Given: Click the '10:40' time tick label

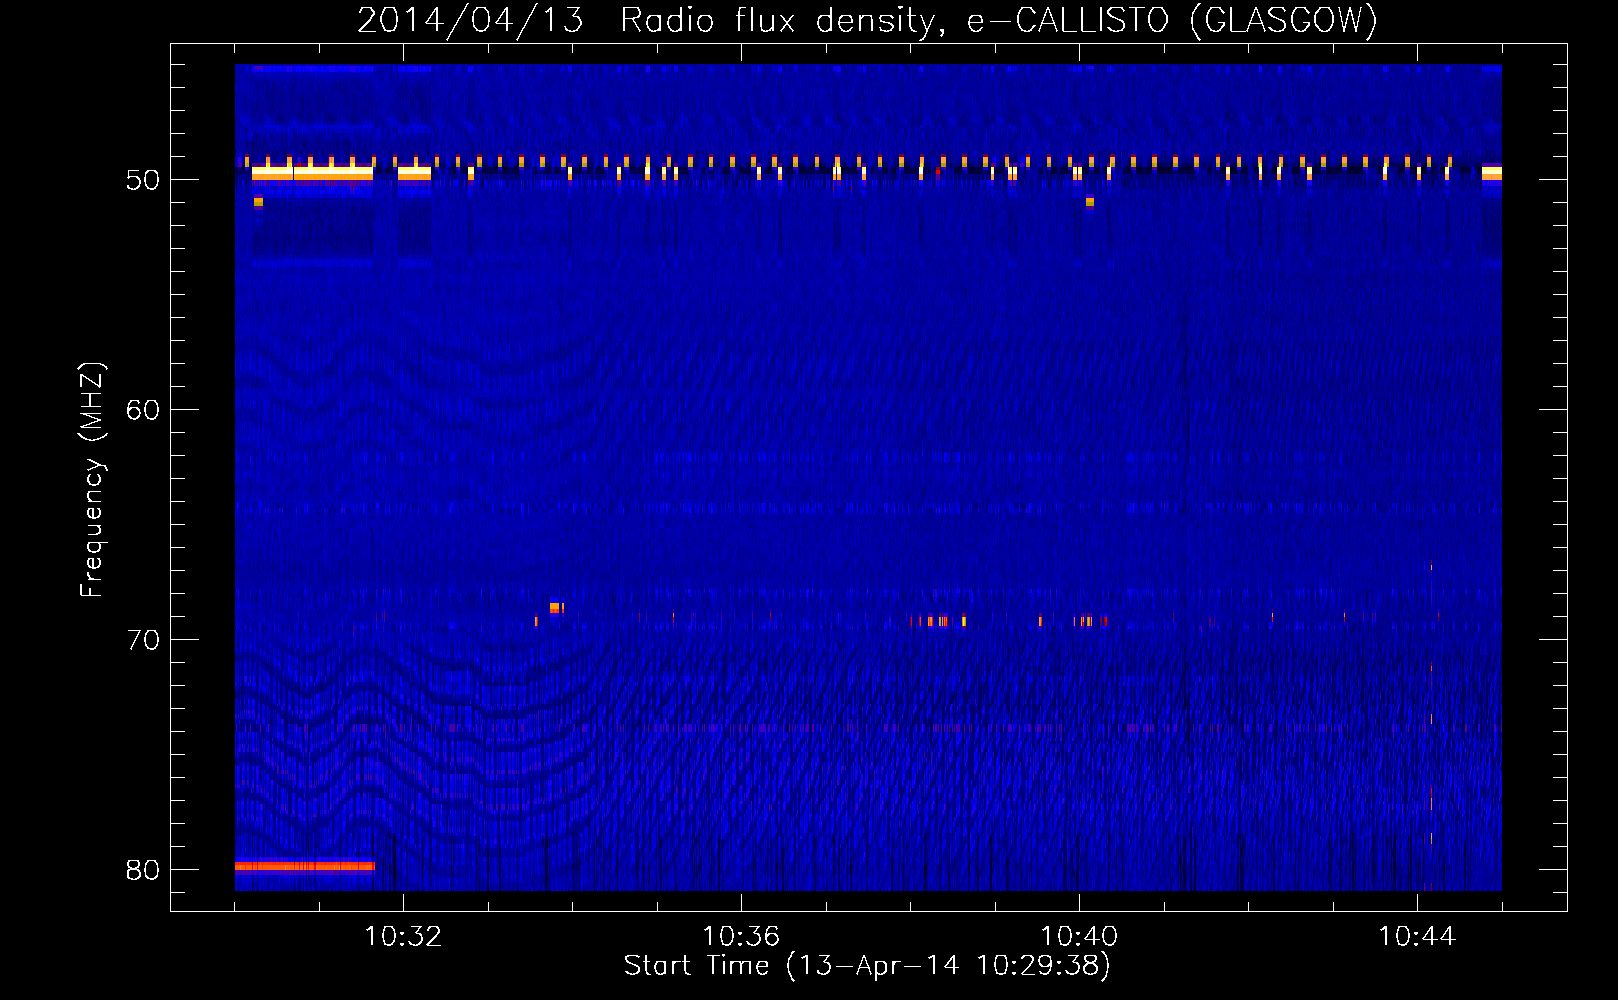Looking at the screenshot, I should coord(1079,936).
